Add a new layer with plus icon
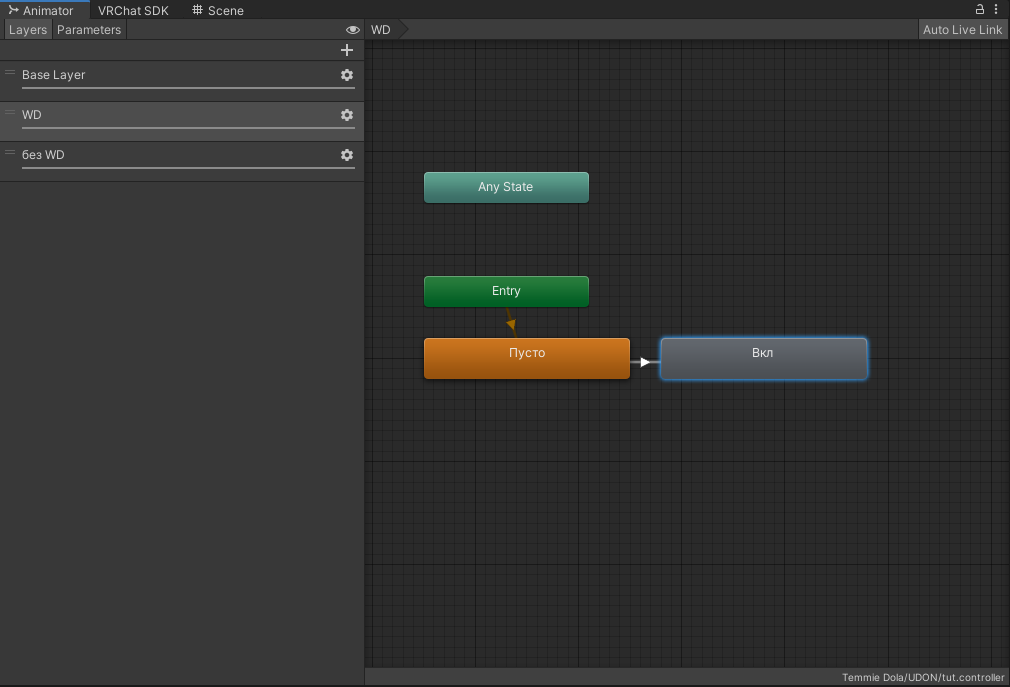Image resolution: width=1010 pixels, height=687 pixels. point(347,50)
